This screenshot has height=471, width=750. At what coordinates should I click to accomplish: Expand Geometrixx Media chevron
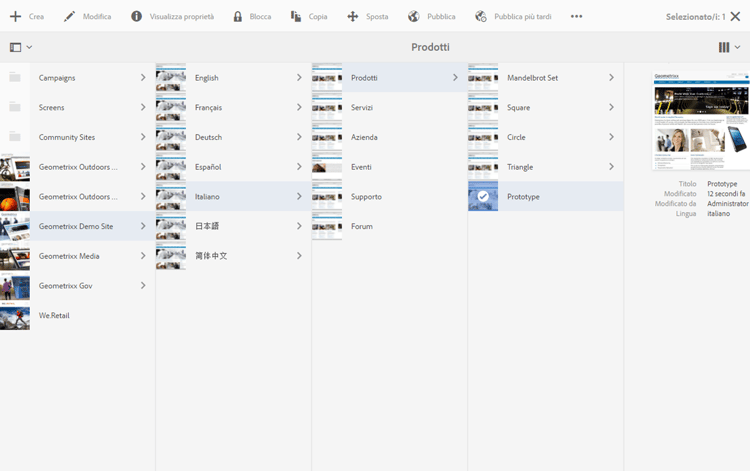pyautogui.click(x=143, y=256)
